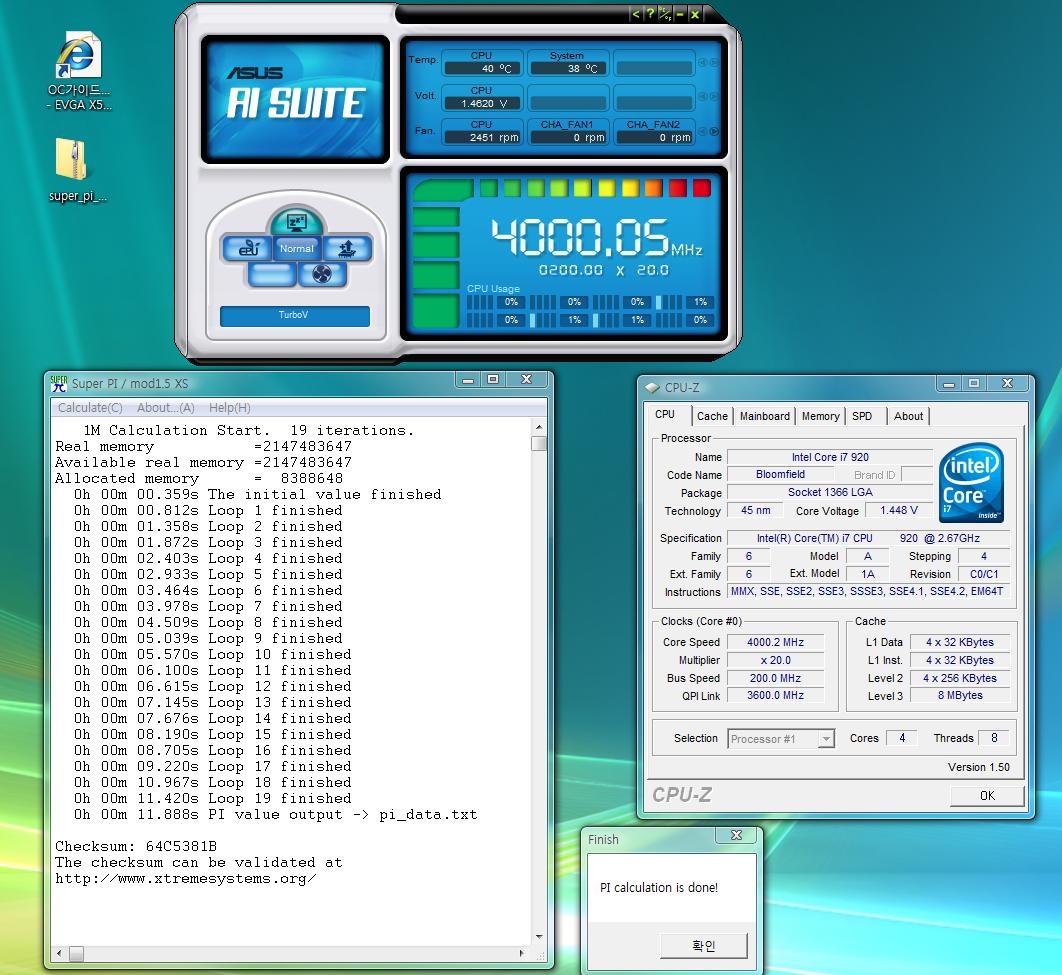Viewport: 1062px width, 975px height.
Task: Open the Help(H) menu in Super PI
Action: point(230,408)
